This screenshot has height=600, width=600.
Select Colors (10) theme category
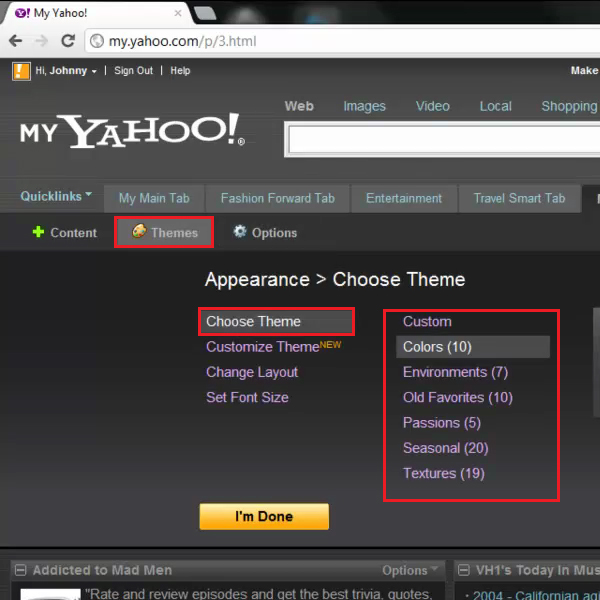tap(473, 347)
